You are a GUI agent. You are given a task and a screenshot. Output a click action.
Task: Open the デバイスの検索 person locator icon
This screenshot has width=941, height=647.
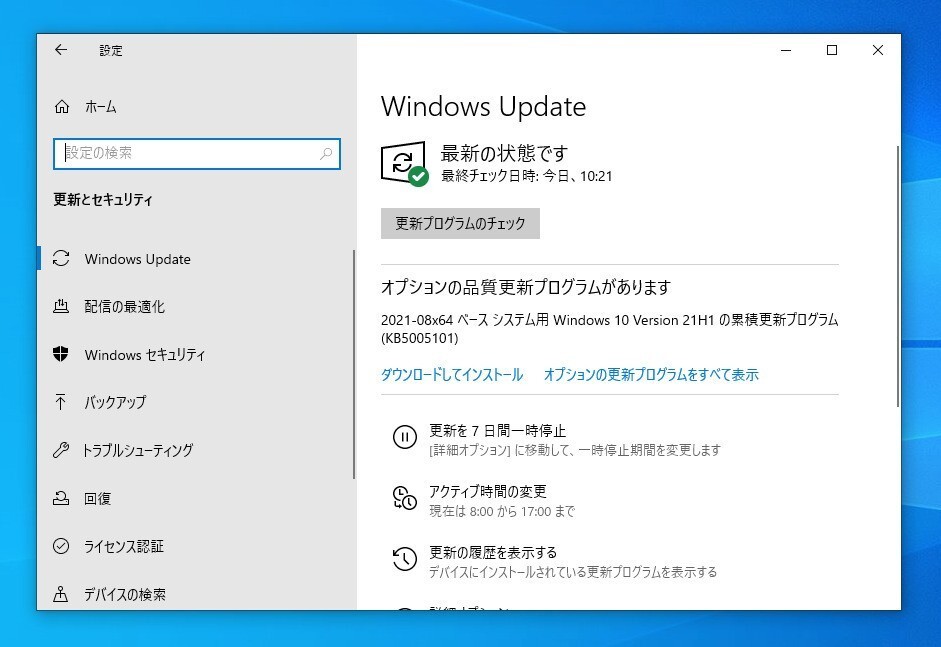(61, 594)
